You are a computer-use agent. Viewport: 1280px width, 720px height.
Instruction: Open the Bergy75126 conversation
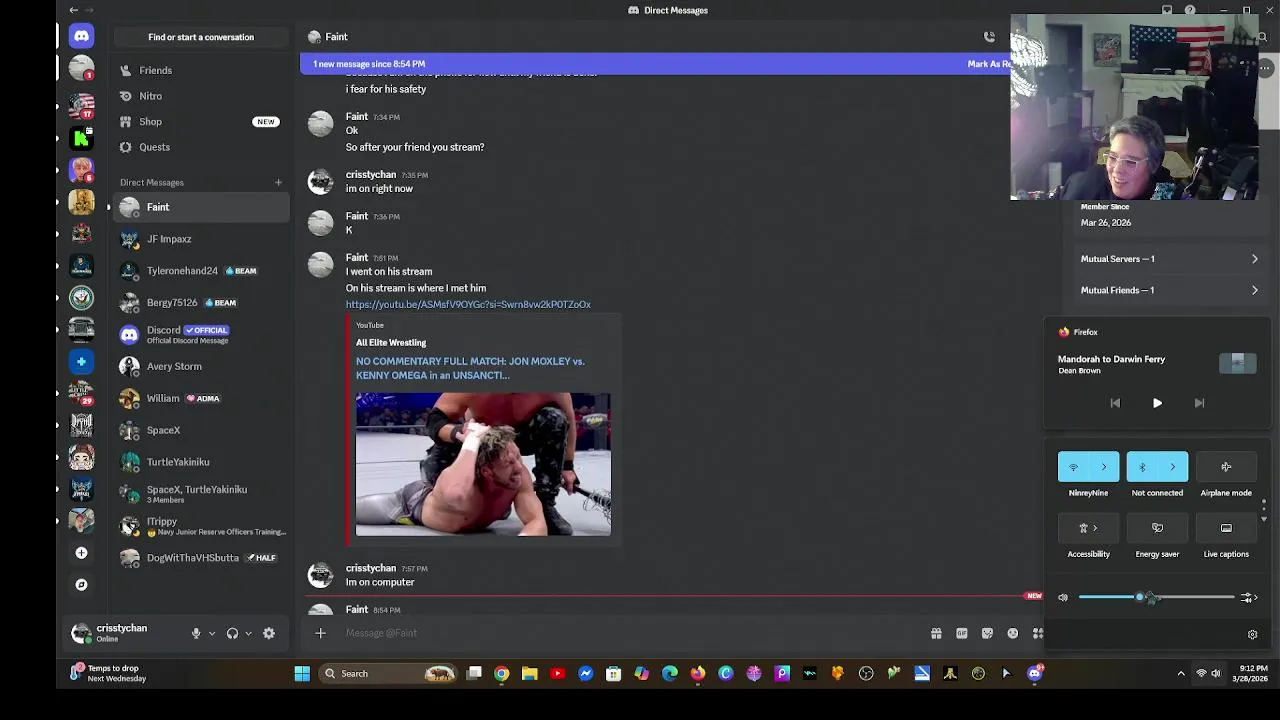point(200,303)
